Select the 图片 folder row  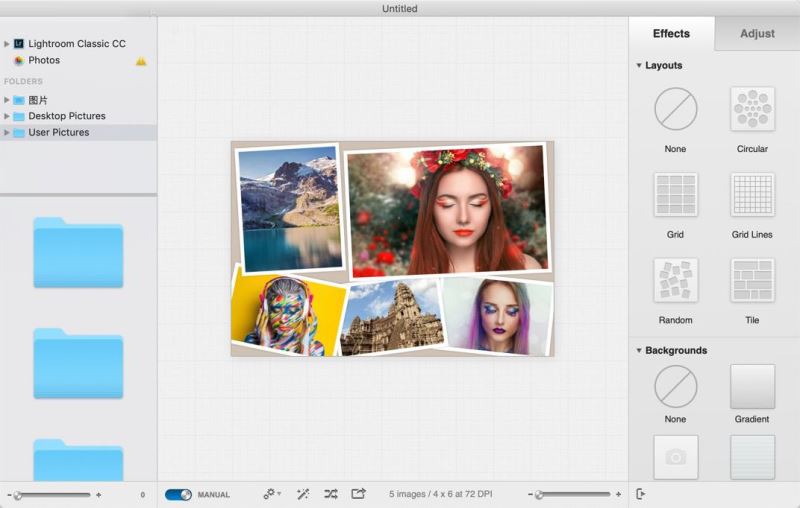click(x=78, y=100)
